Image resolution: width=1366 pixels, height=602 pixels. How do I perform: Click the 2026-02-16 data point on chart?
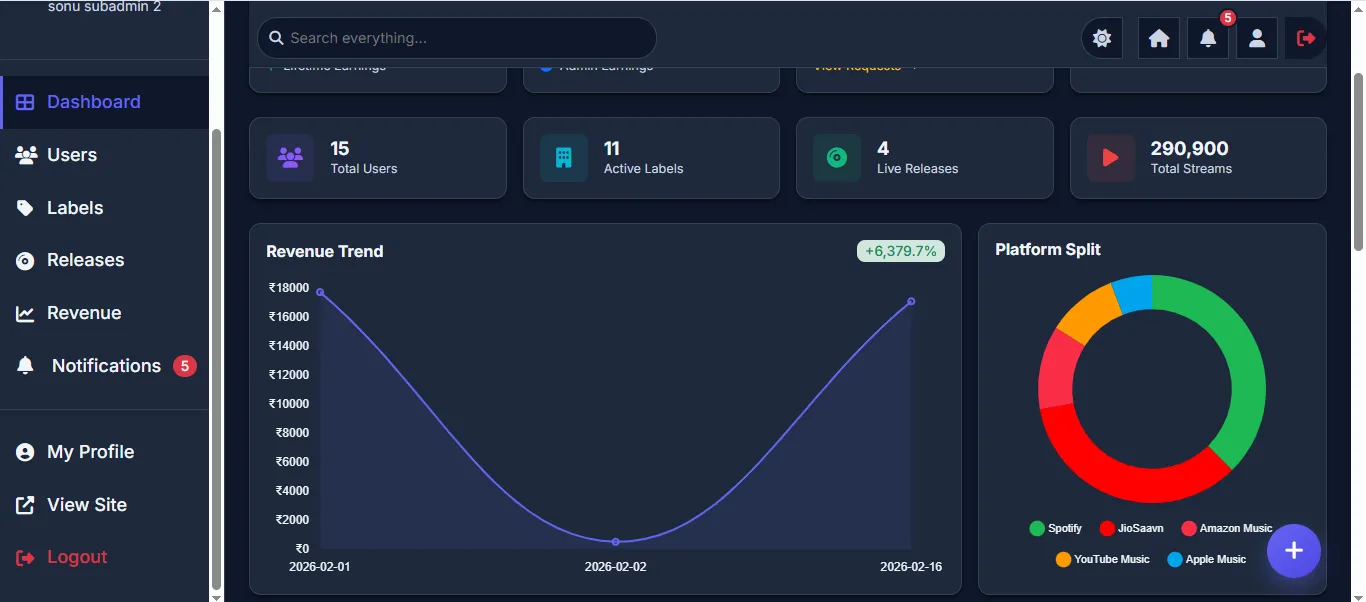click(911, 301)
